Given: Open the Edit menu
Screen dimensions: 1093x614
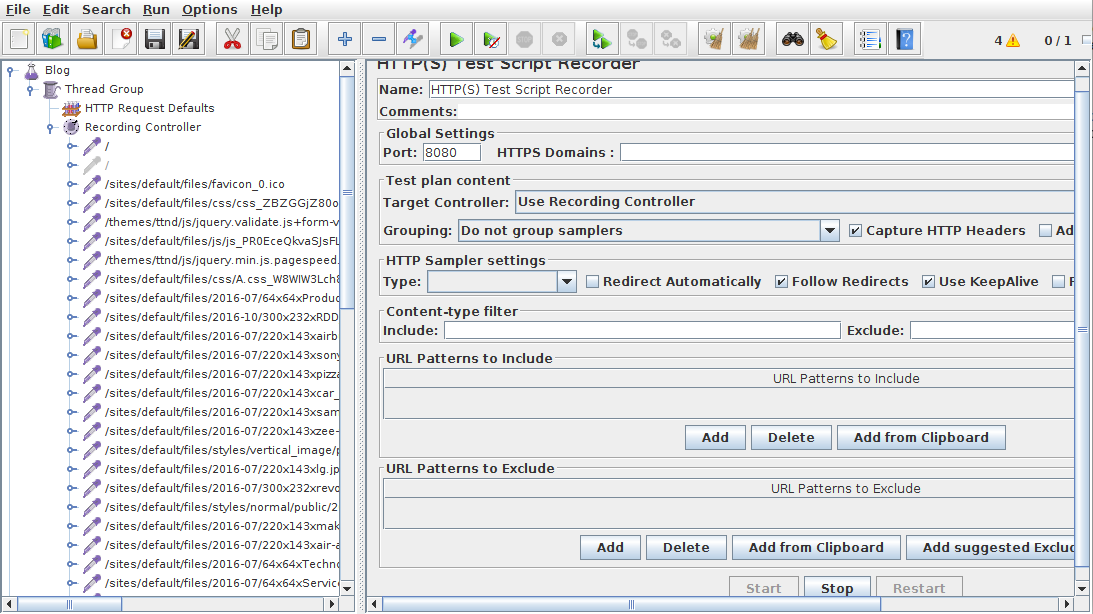Looking at the screenshot, I should 56,10.
